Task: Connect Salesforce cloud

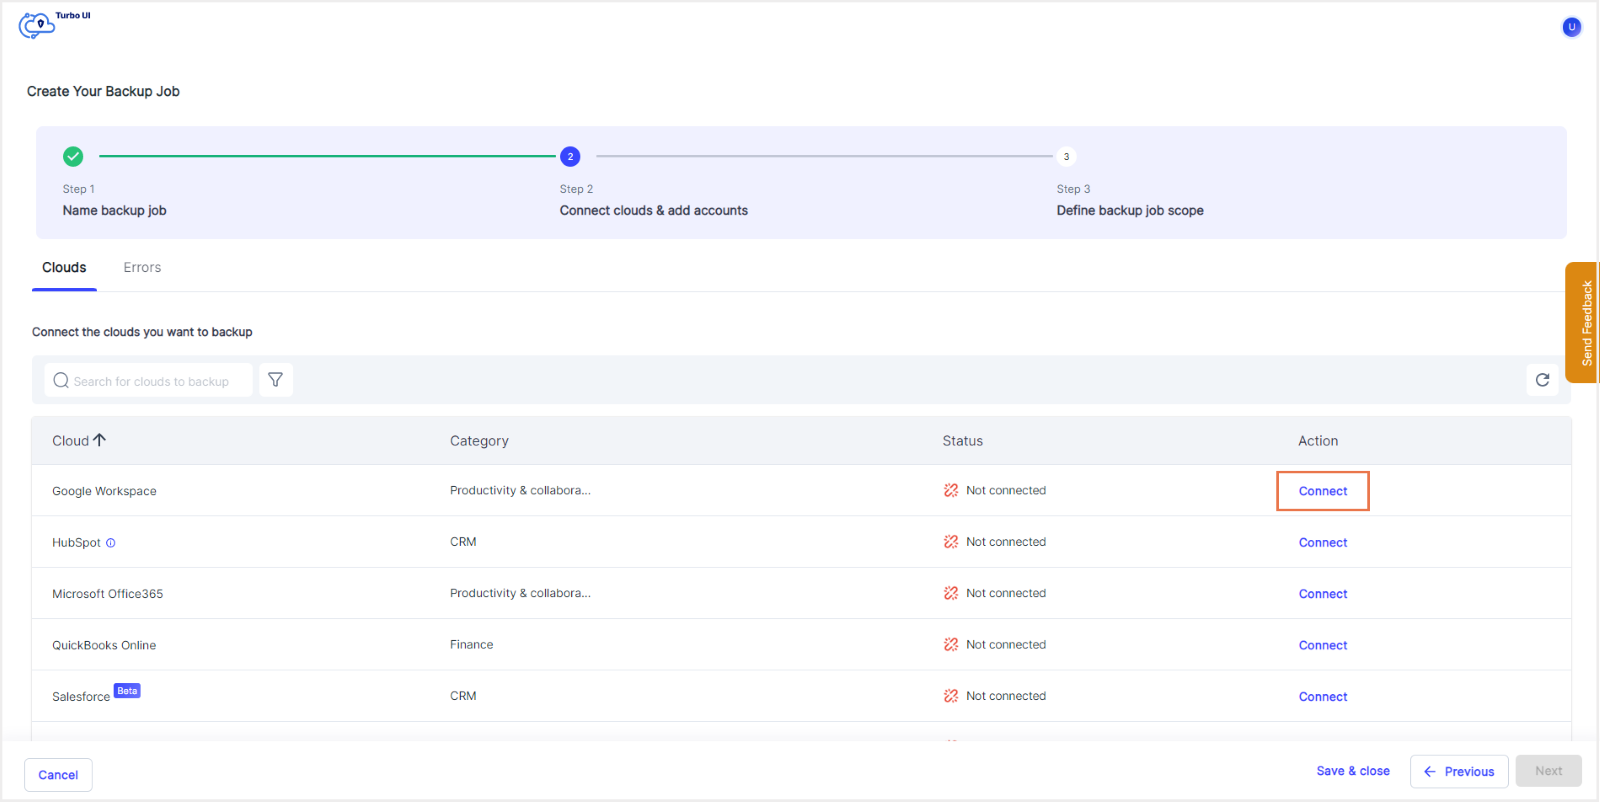Action: [x=1323, y=697]
